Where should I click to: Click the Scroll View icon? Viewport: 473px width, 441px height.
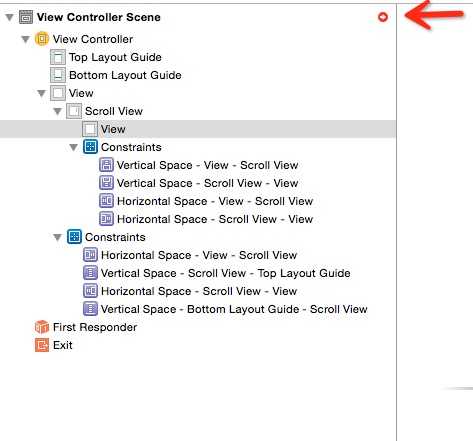pos(74,111)
